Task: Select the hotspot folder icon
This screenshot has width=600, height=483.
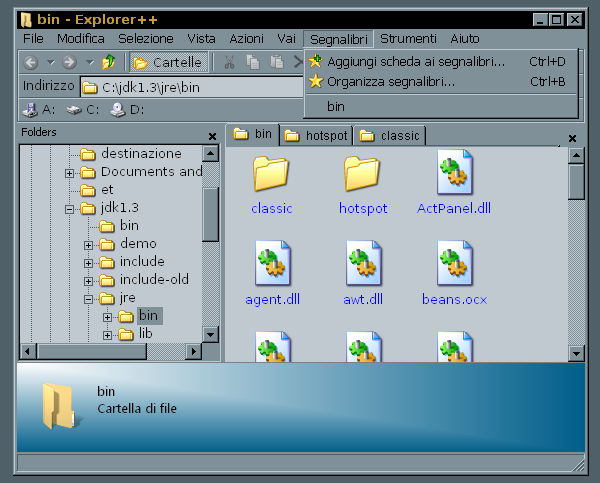Action: tap(362, 173)
